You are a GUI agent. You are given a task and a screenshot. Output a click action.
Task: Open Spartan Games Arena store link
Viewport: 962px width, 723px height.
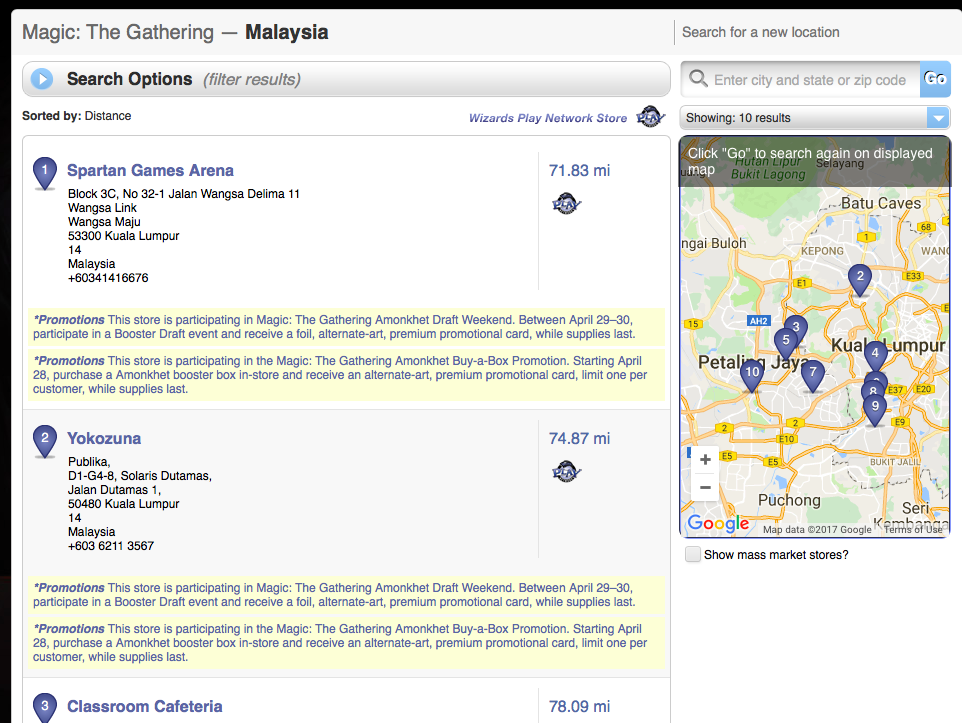[150, 171]
